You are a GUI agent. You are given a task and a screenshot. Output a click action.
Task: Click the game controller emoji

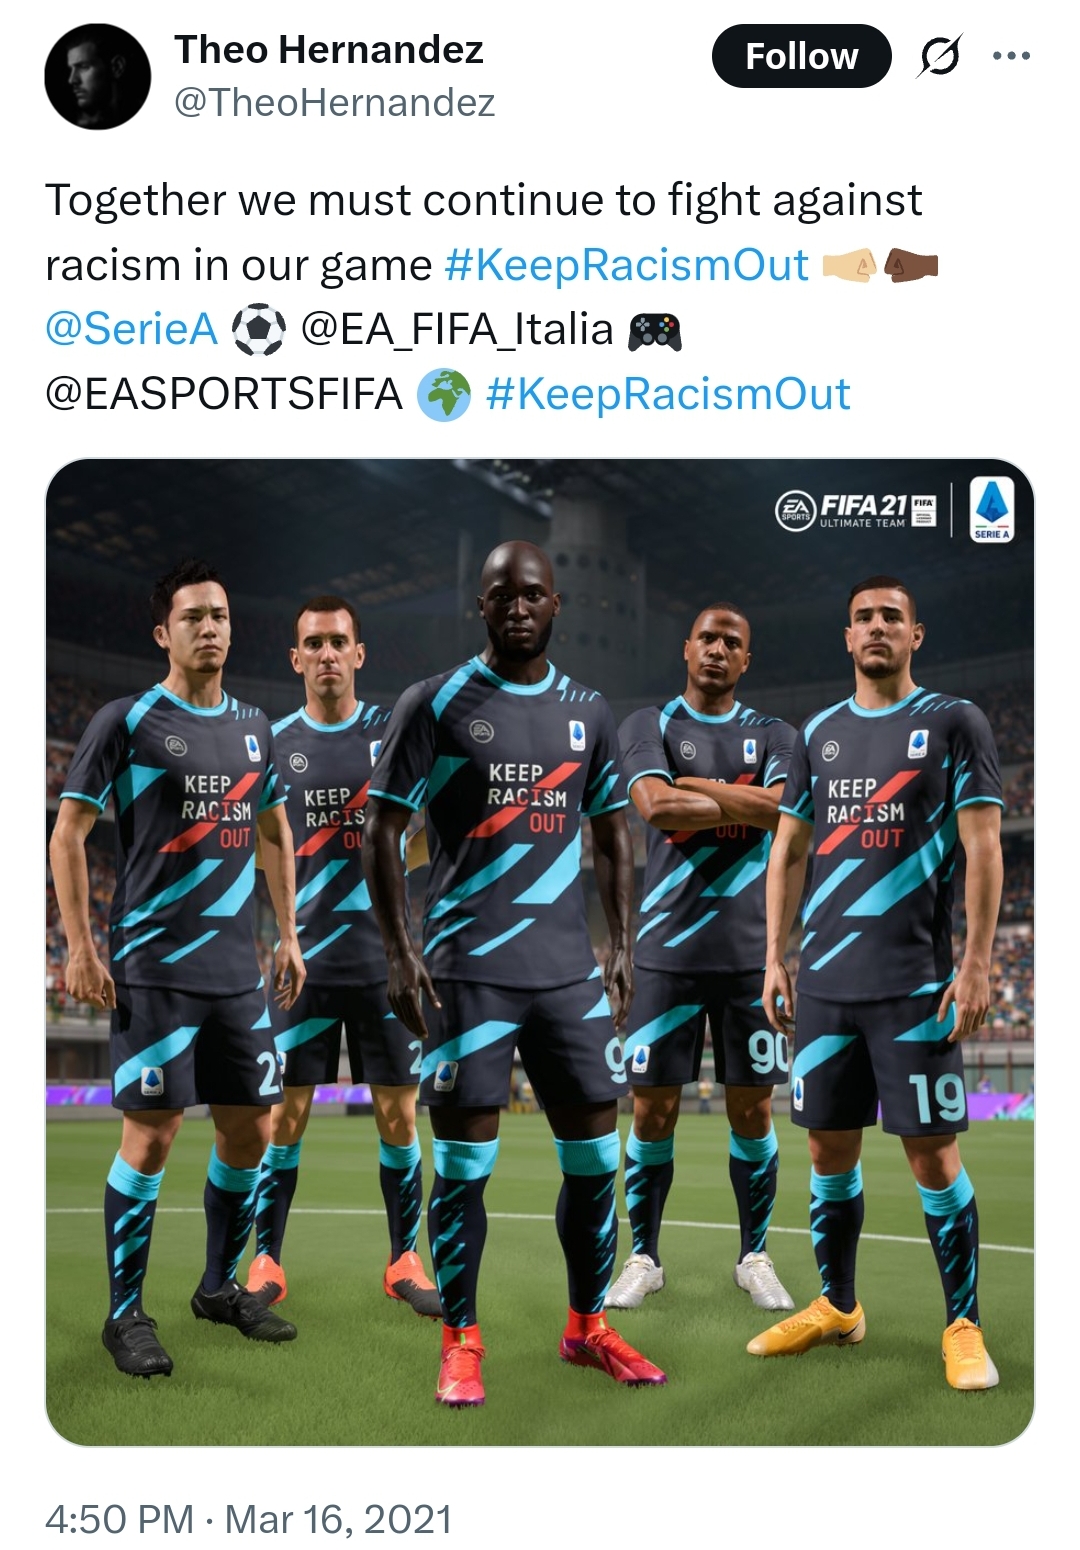tap(654, 331)
